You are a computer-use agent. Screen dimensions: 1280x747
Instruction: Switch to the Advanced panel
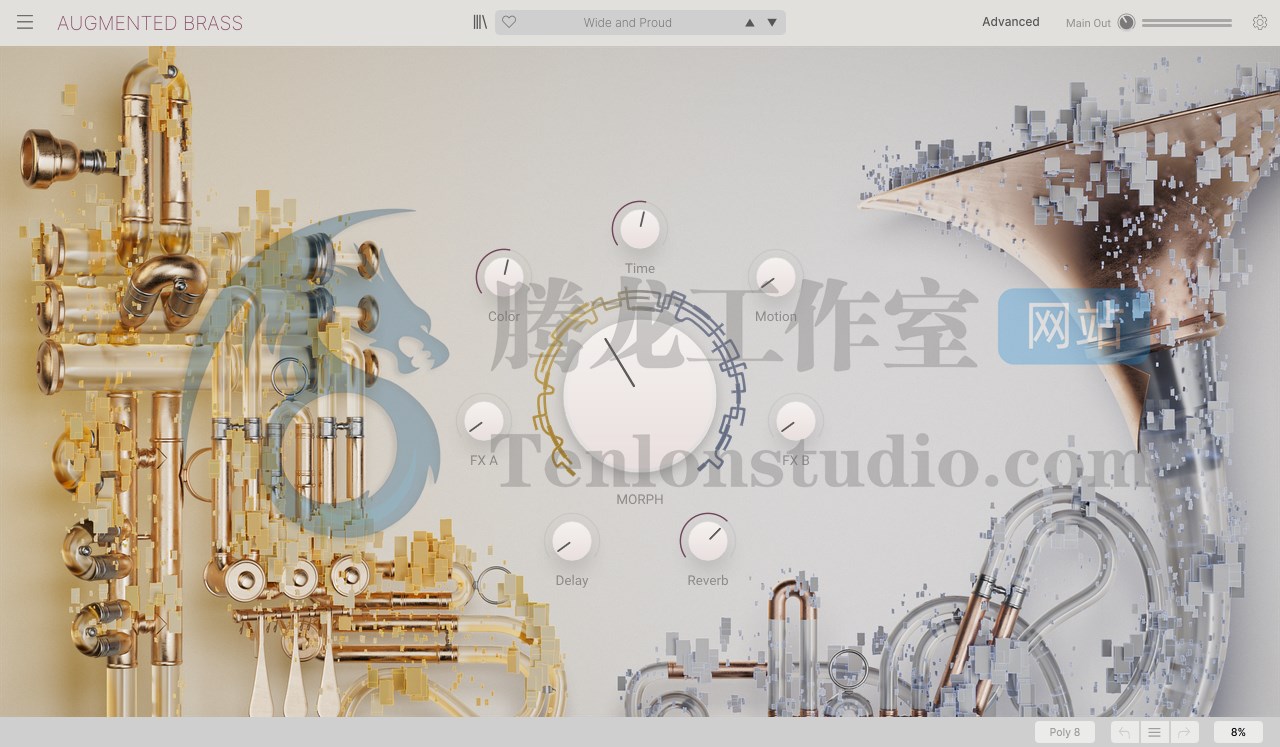1010,22
